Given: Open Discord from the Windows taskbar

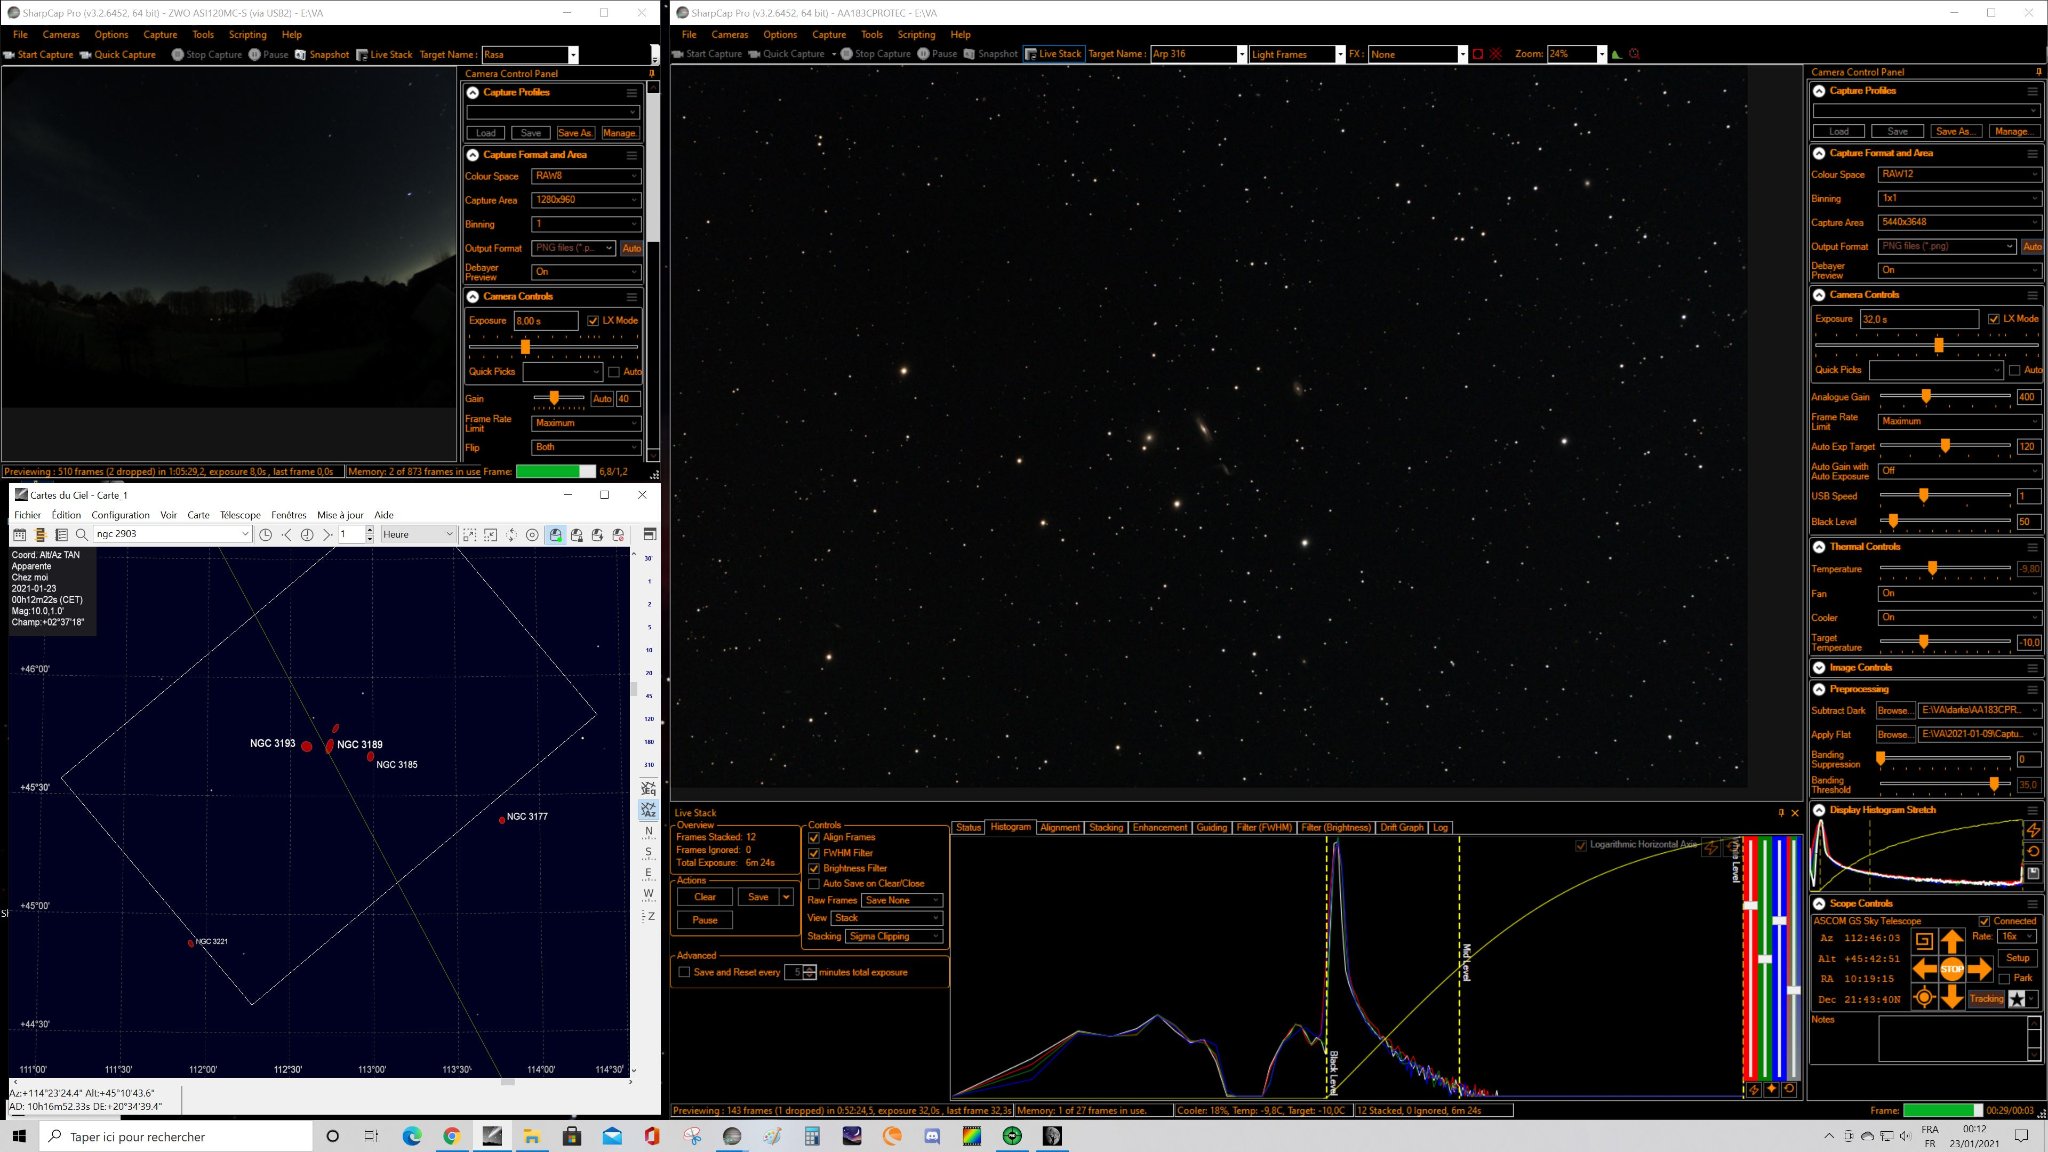Looking at the screenshot, I should (x=932, y=1136).
